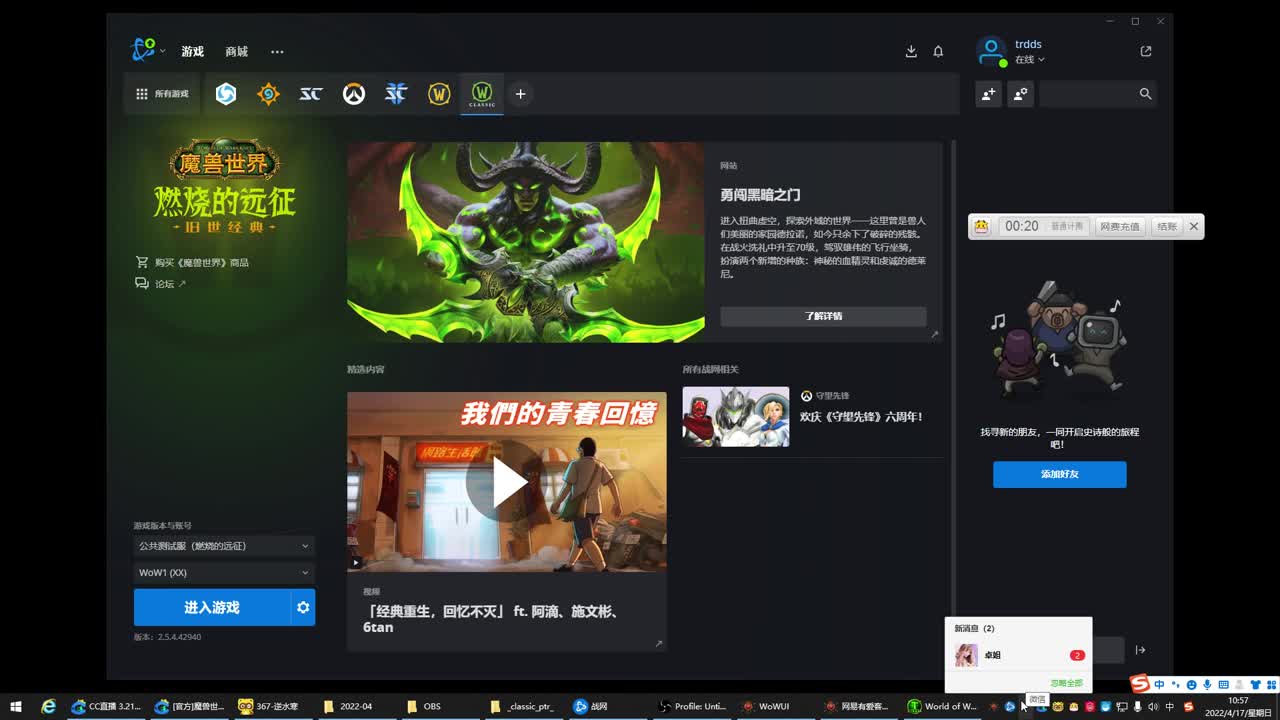Select the StarCraft Remastered icon

[311, 94]
